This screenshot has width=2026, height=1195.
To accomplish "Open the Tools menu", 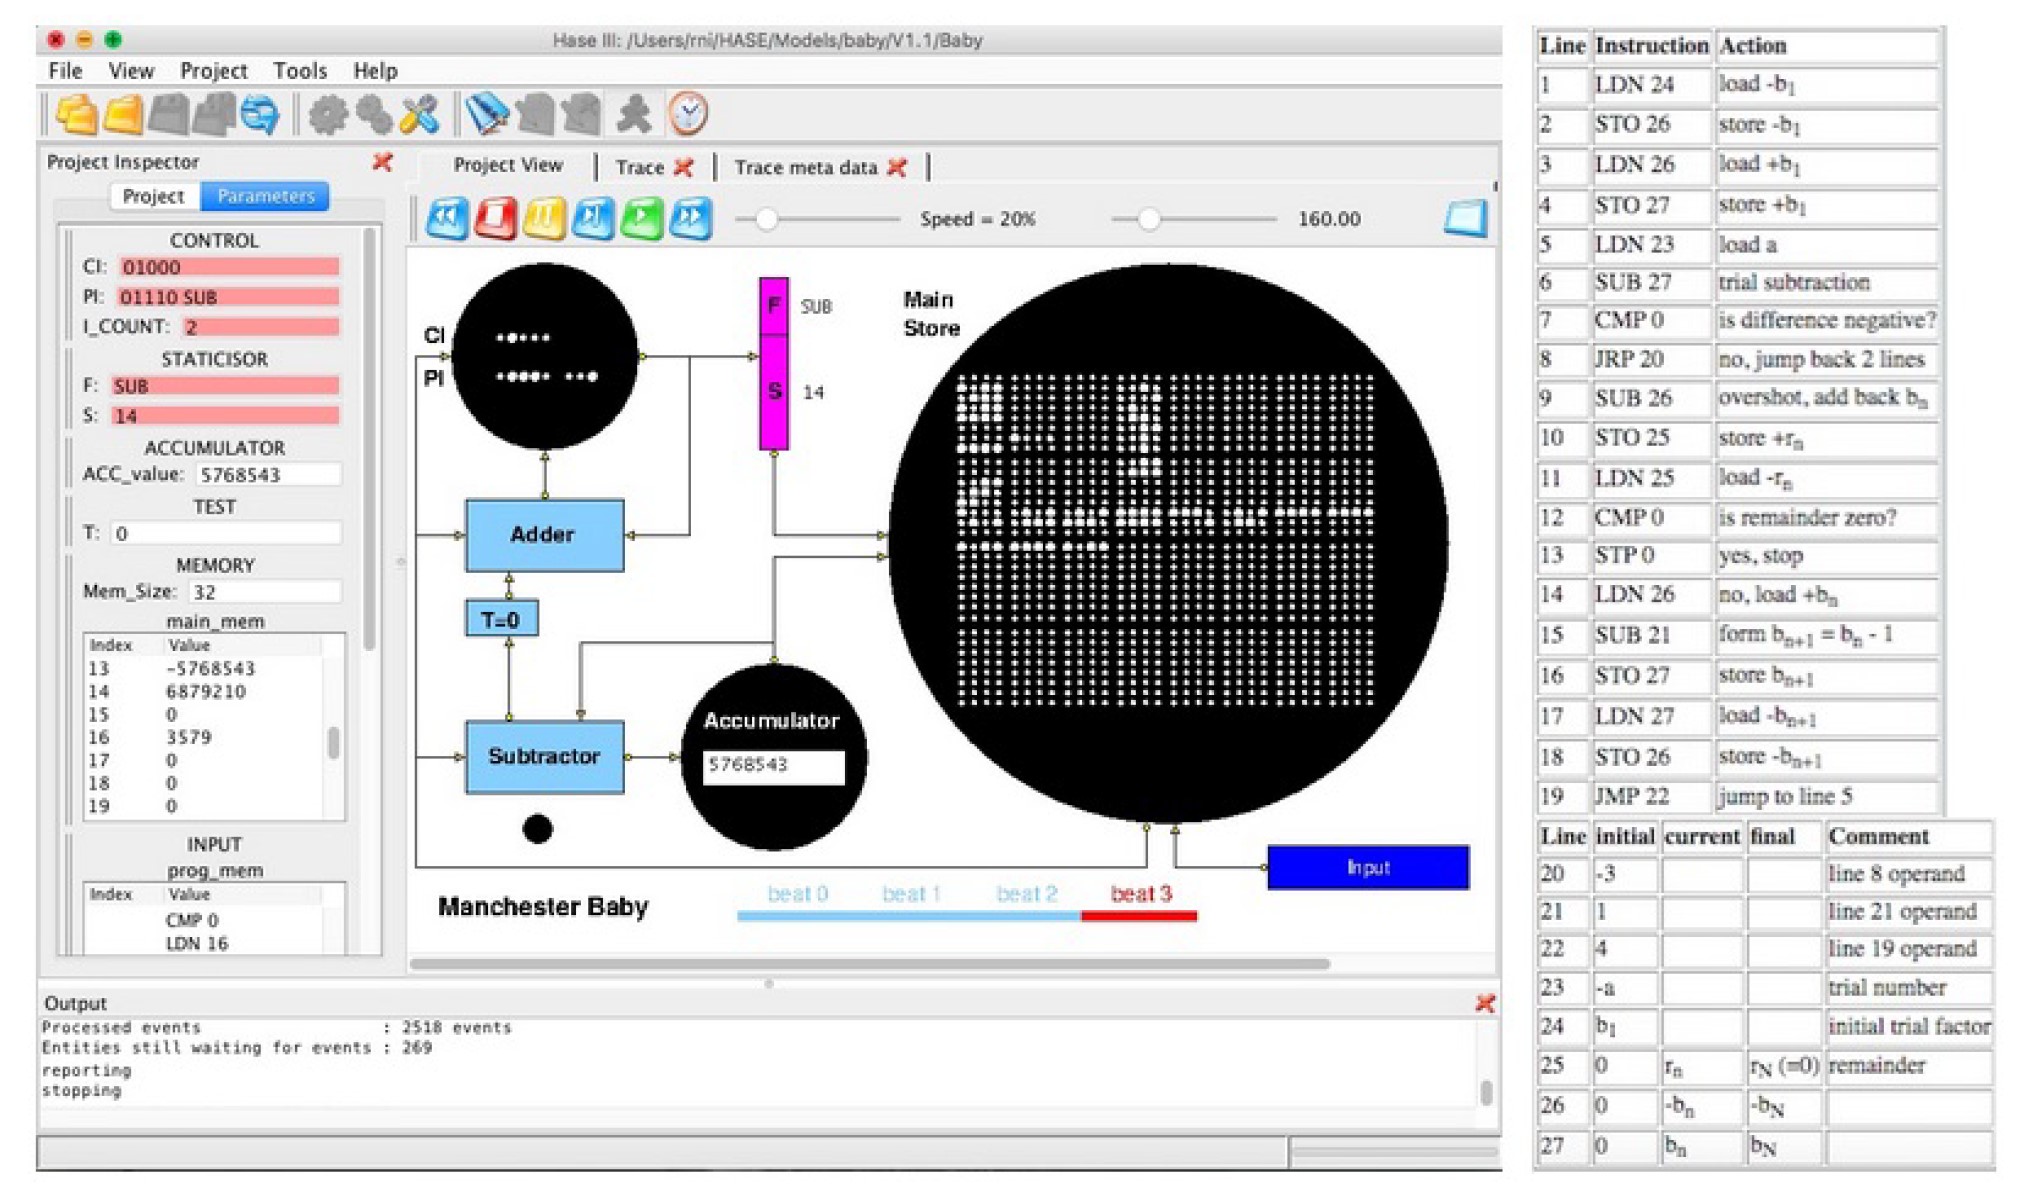I will click(300, 71).
